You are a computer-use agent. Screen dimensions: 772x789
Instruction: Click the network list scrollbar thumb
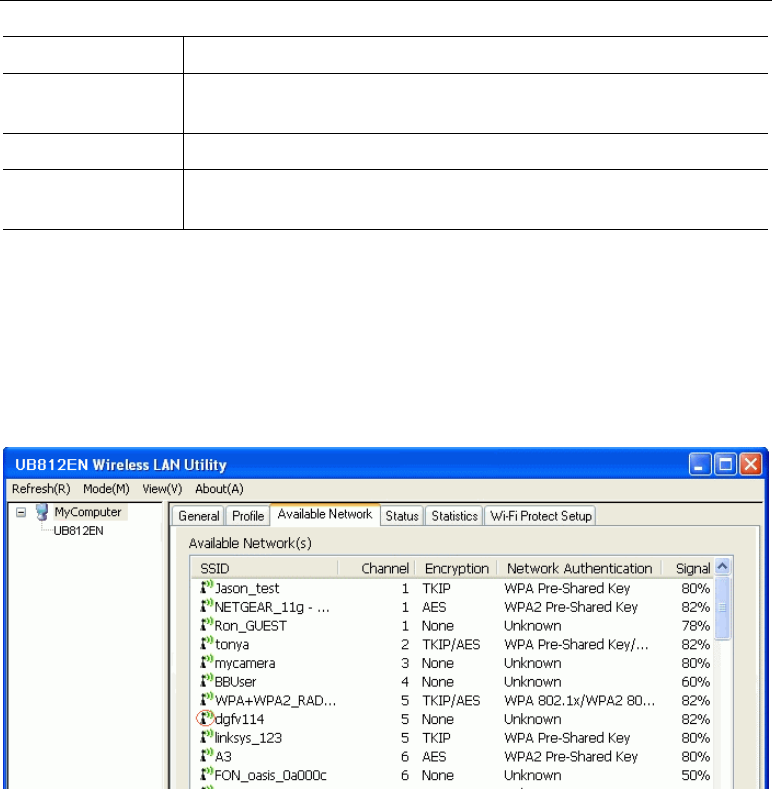pyautogui.click(x=723, y=608)
